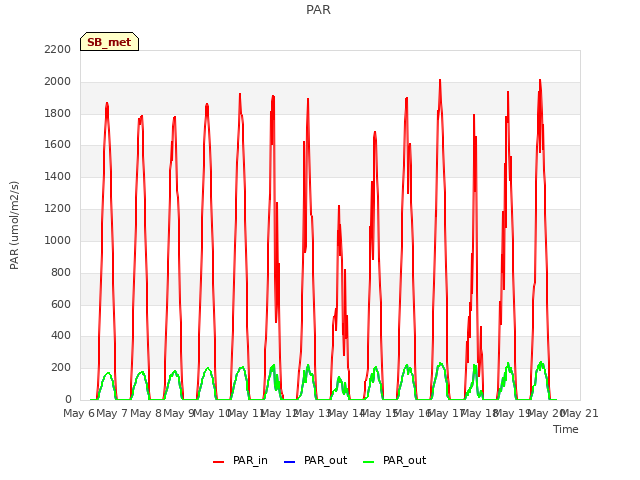
Task: Click the 800 y-axis tick label
Action: point(61,272)
